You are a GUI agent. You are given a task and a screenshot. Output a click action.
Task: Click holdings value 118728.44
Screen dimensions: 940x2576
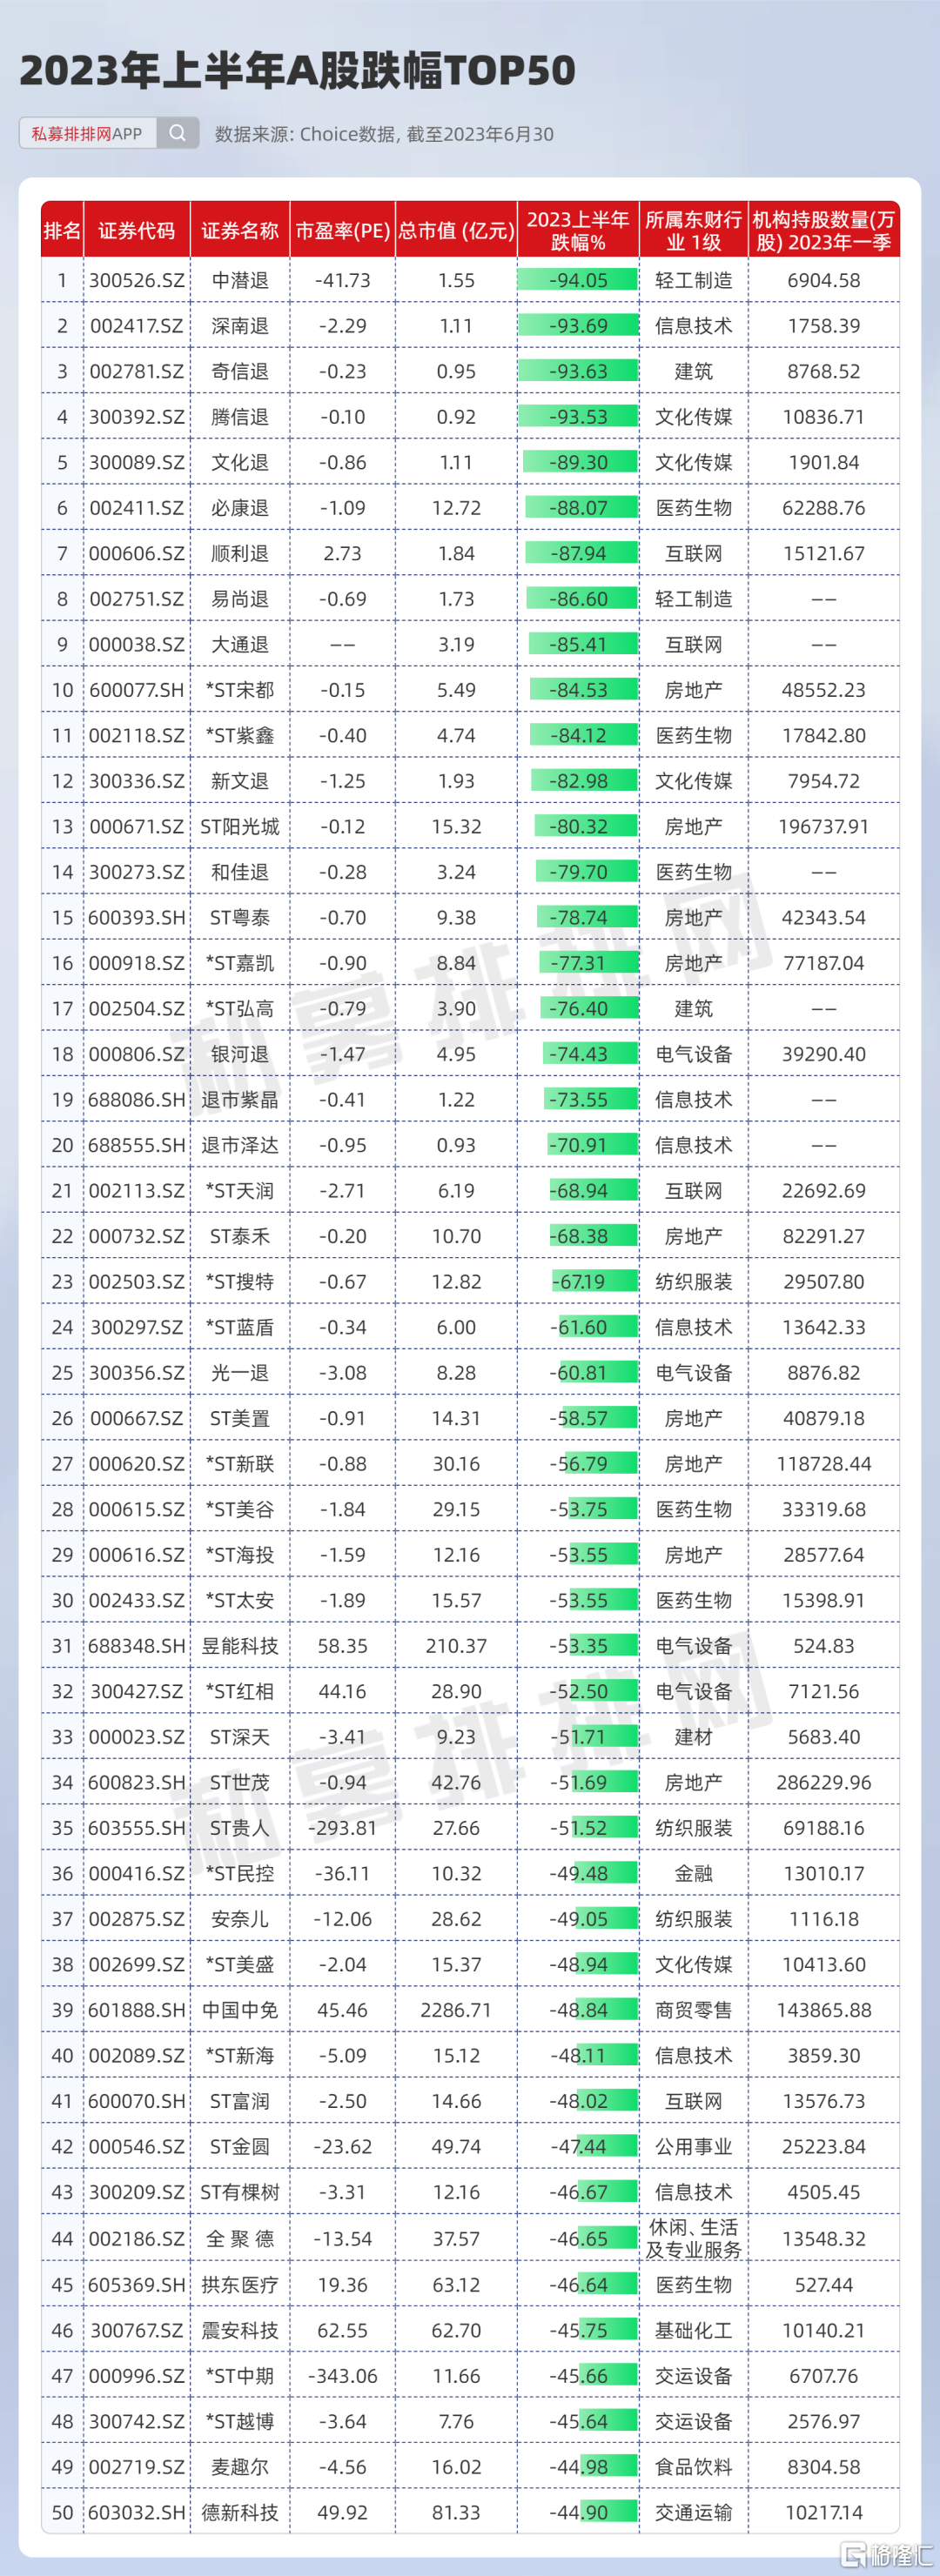[x=824, y=1463]
